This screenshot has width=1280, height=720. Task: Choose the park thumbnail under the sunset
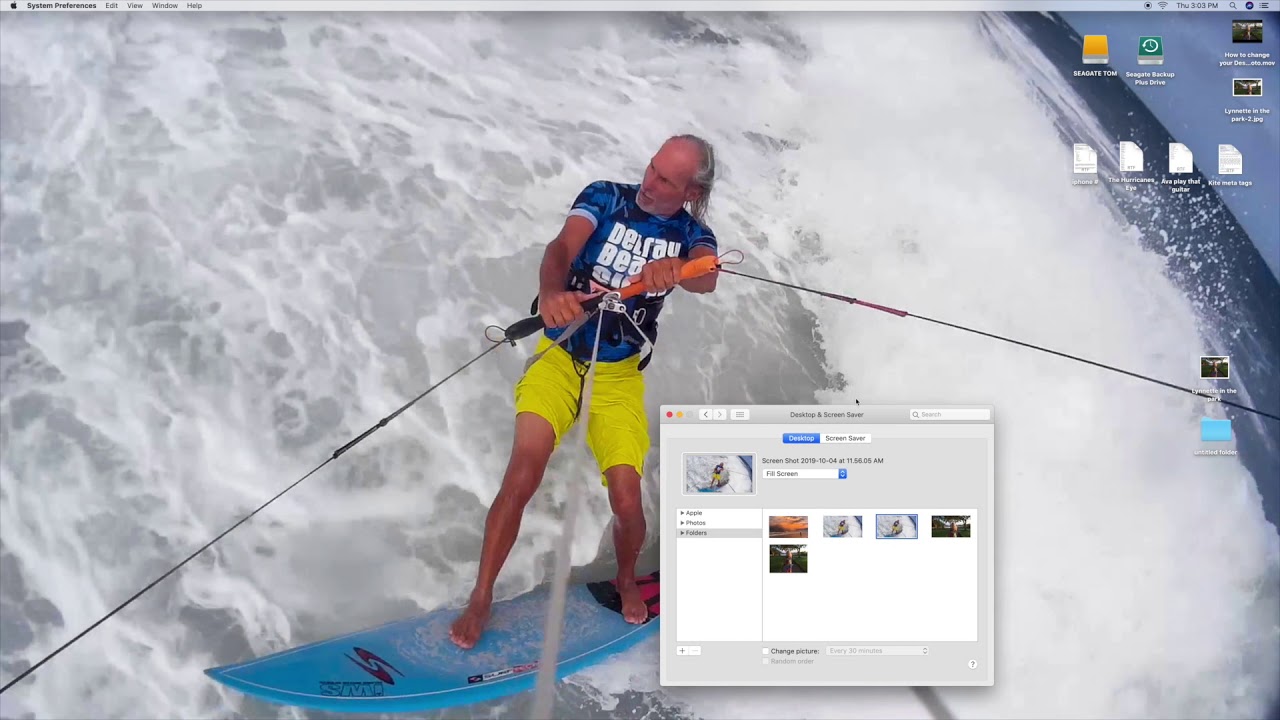coord(788,559)
